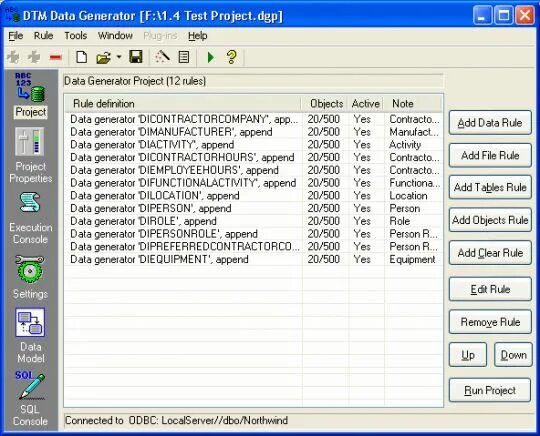Screen dimensions: 540x436
Task: Open the Data Model sidebar item
Action: tap(30, 335)
